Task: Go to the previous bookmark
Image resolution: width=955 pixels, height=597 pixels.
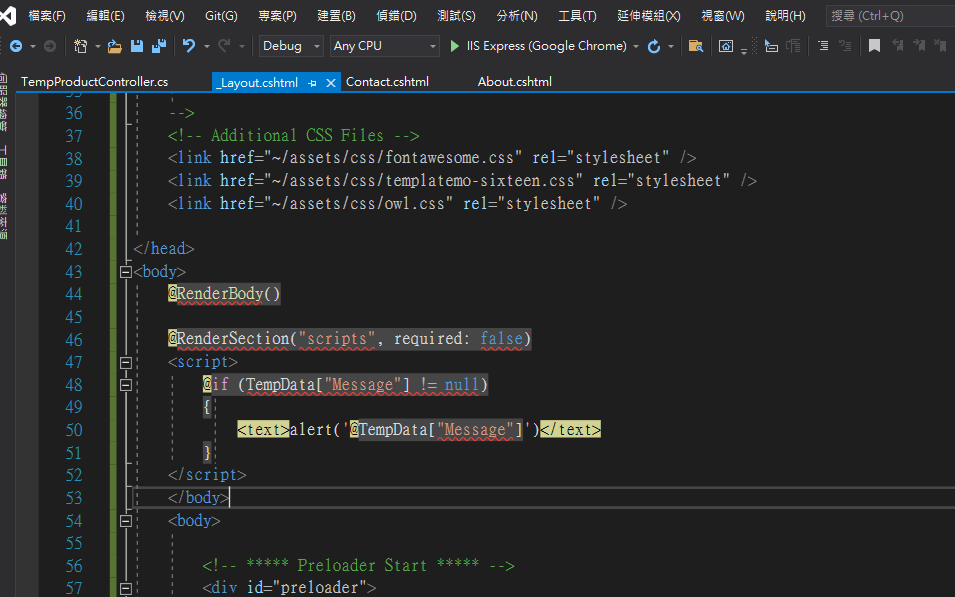Action: tap(897, 46)
